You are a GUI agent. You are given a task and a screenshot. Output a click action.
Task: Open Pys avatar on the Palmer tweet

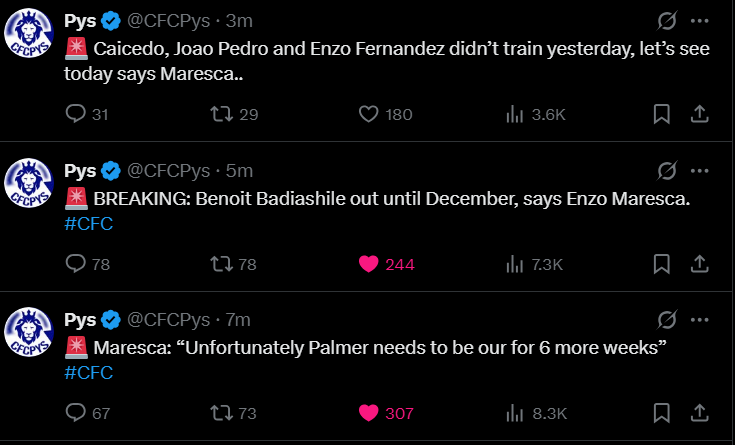(x=28, y=332)
